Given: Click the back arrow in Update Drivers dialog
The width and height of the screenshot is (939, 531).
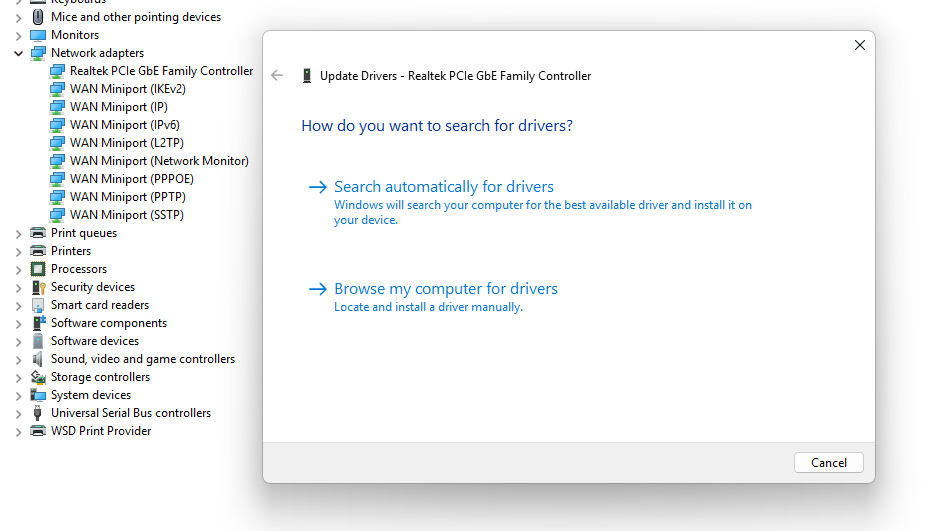Looking at the screenshot, I should click(x=278, y=76).
